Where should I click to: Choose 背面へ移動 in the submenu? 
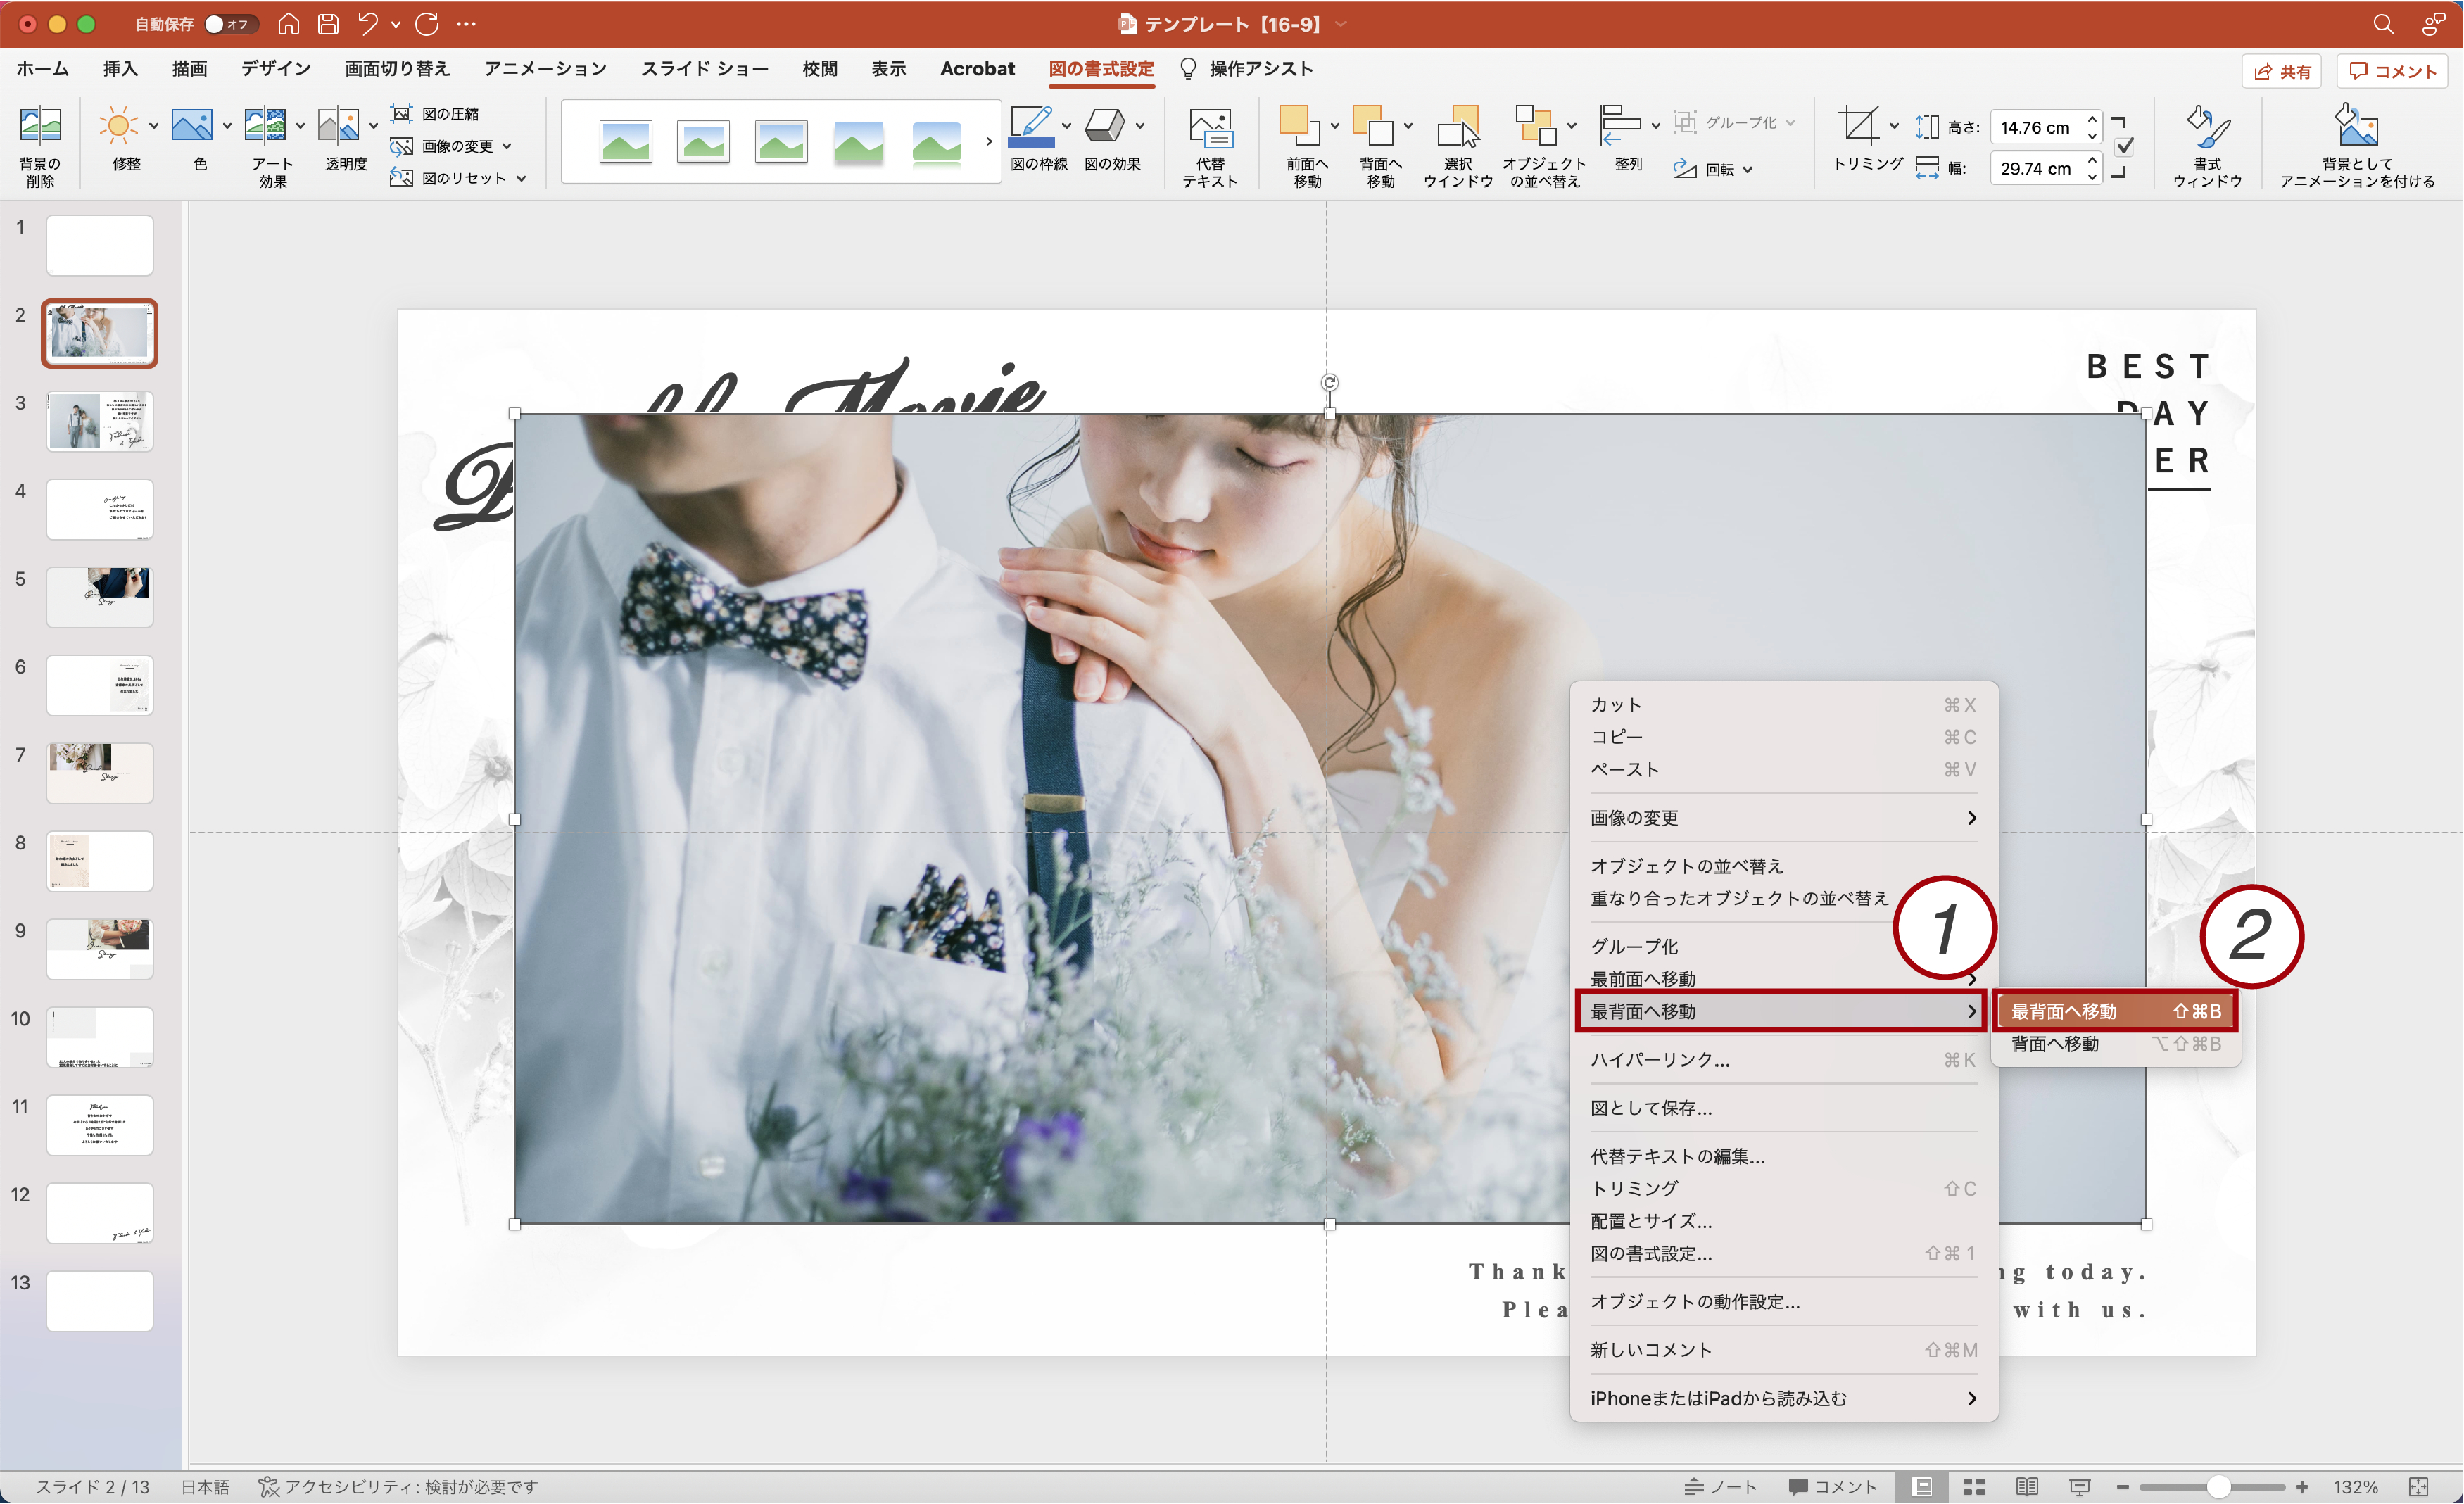2115,1043
